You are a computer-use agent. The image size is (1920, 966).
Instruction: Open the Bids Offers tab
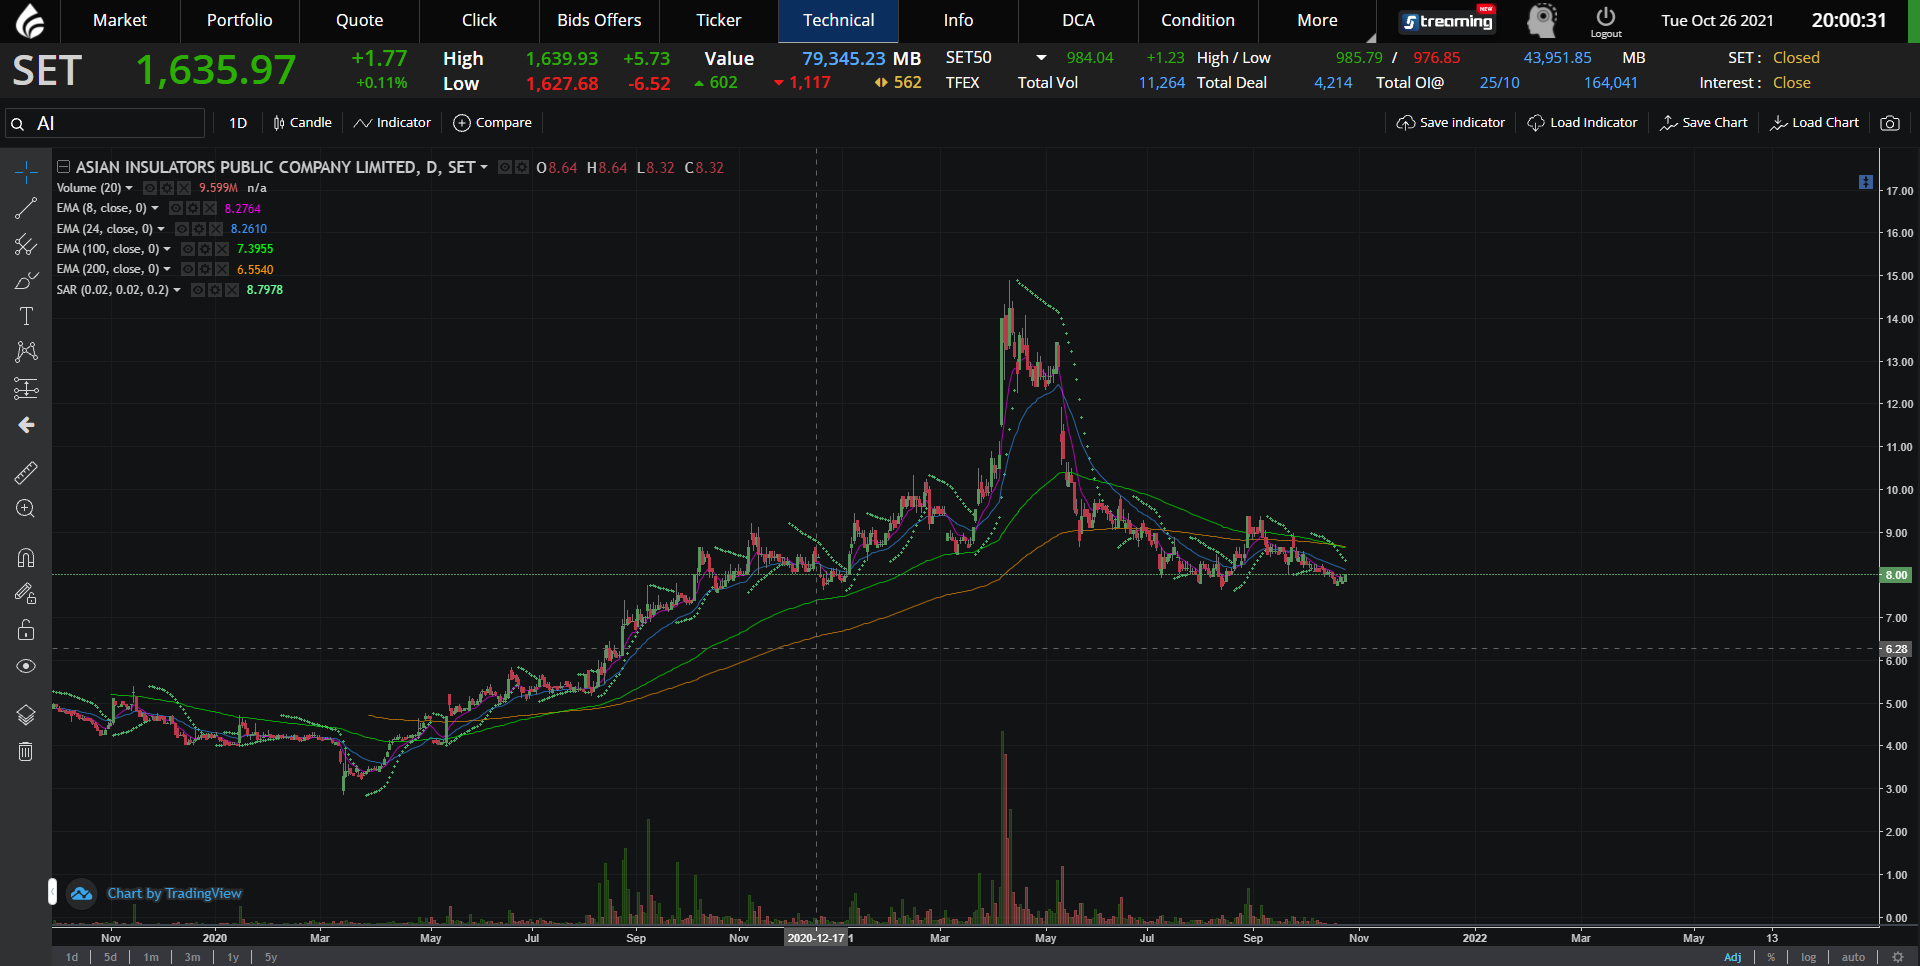coord(599,20)
